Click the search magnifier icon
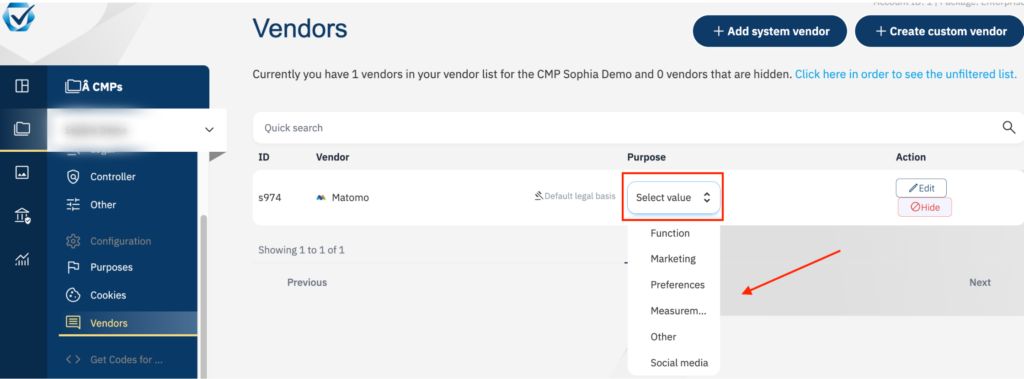Image resolution: width=1024 pixels, height=379 pixels. tap(1009, 127)
